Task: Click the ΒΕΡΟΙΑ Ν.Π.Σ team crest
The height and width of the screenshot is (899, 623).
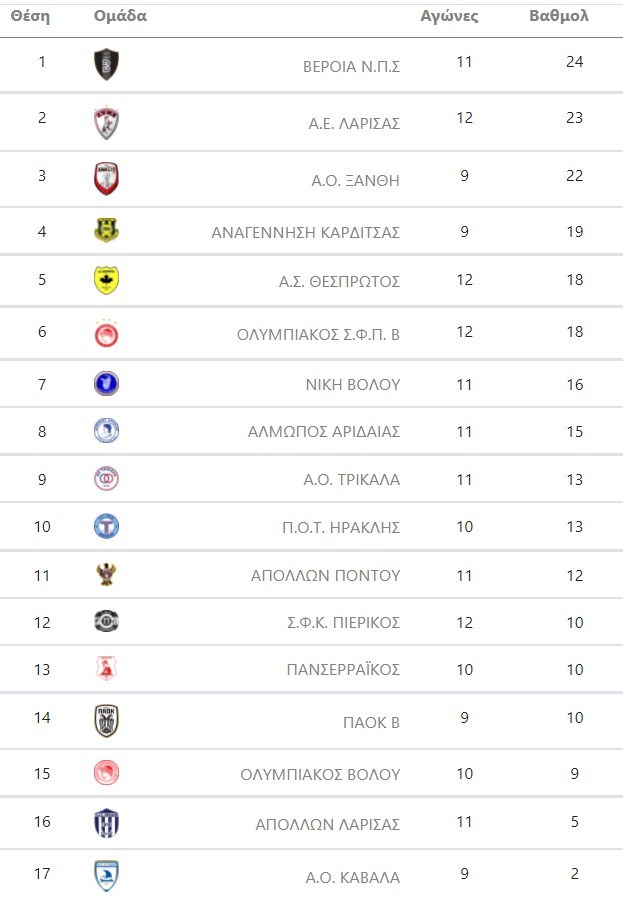Action: pyautogui.click(x=106, y=65)
